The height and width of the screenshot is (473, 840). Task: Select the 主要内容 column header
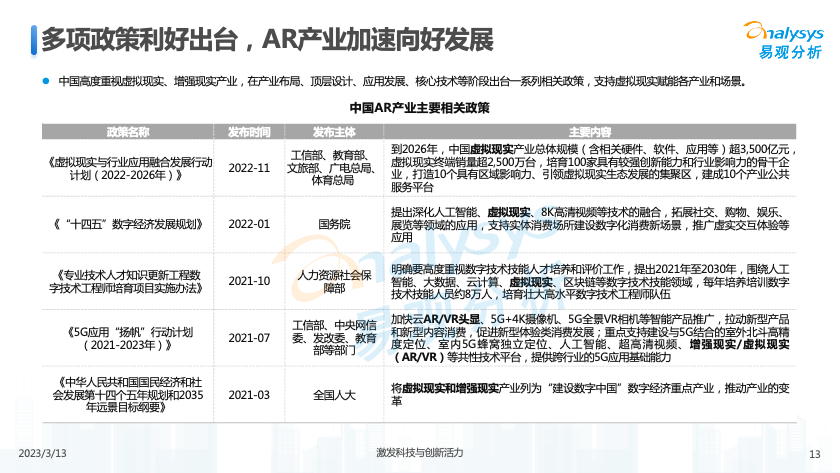[x=590, y=132]
